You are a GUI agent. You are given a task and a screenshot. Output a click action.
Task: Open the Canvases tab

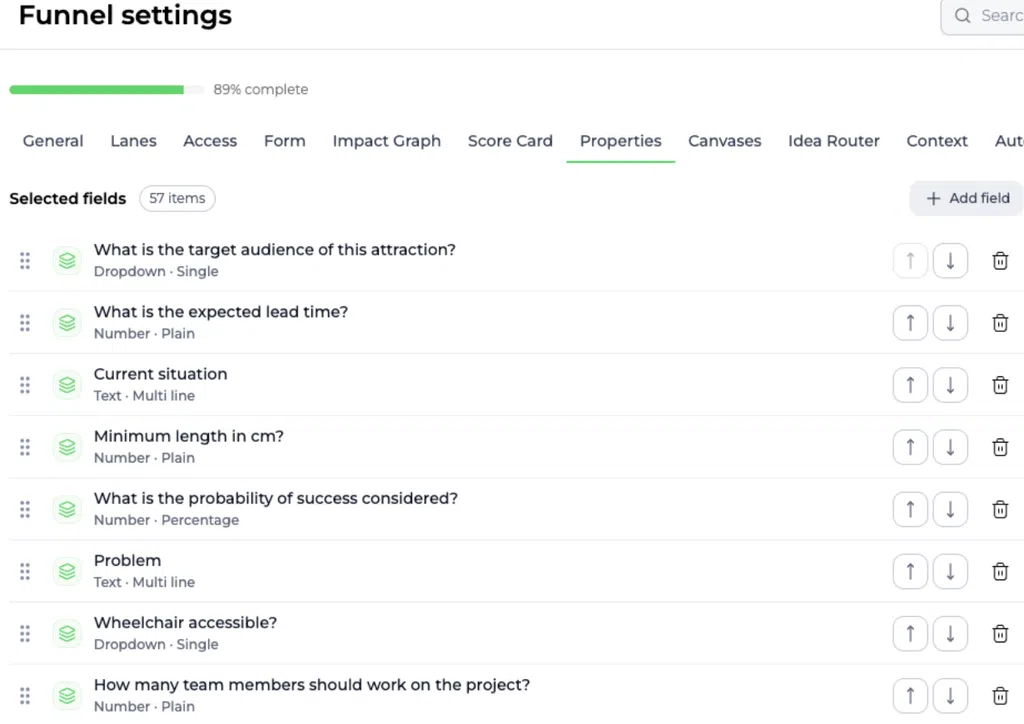[724, 141]
